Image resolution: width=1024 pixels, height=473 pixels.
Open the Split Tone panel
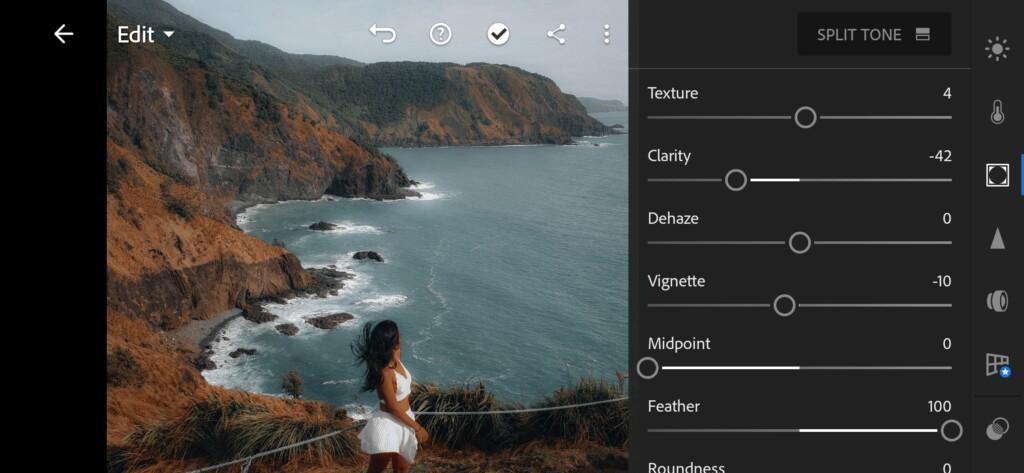click(874, 34)
